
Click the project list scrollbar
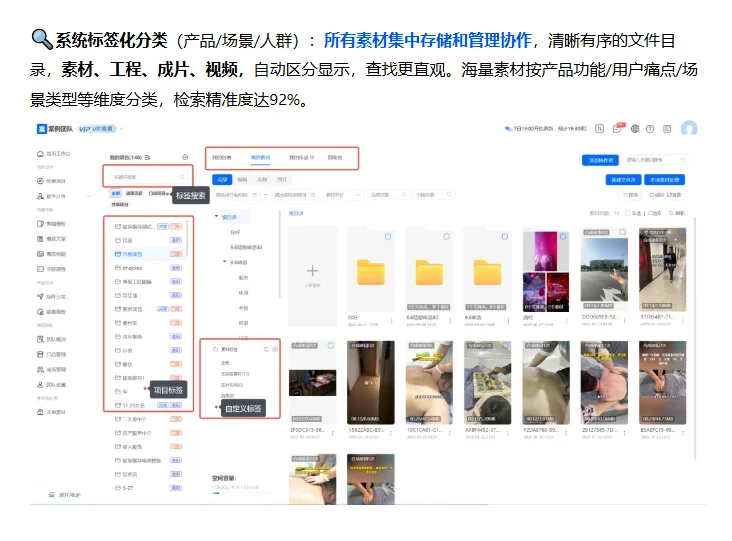187,238
